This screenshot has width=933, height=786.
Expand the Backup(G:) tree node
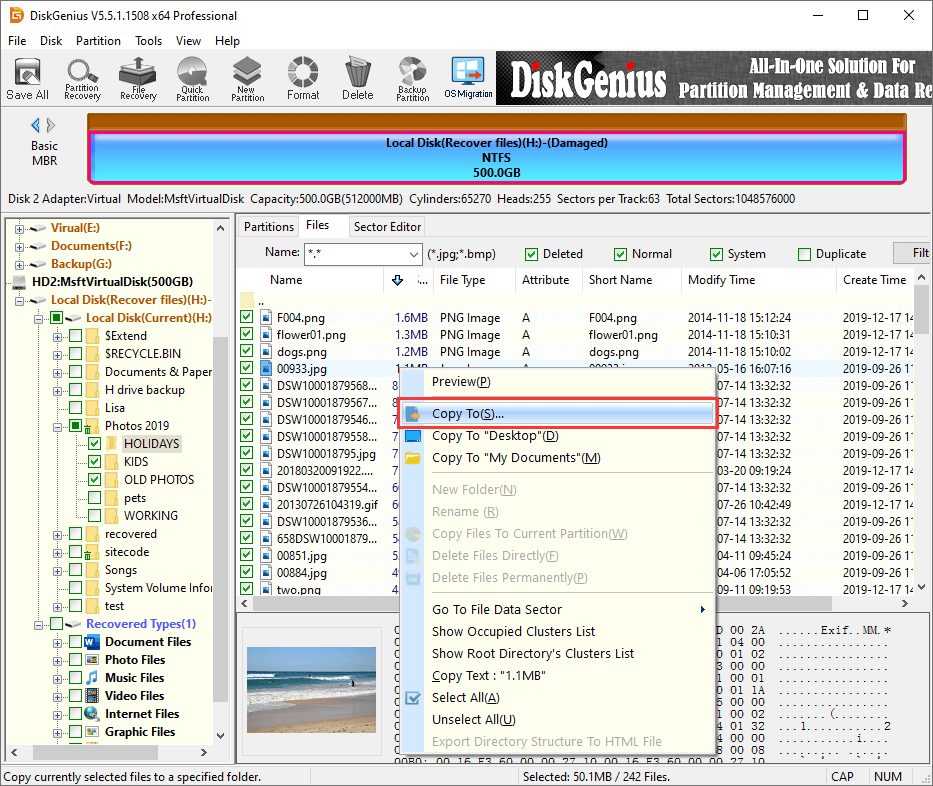(20, 264)
